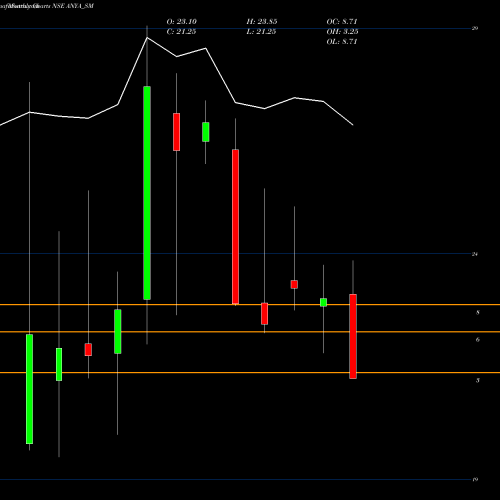
Task: Click the high price value H: 23.85
Action: coord(262,22)
